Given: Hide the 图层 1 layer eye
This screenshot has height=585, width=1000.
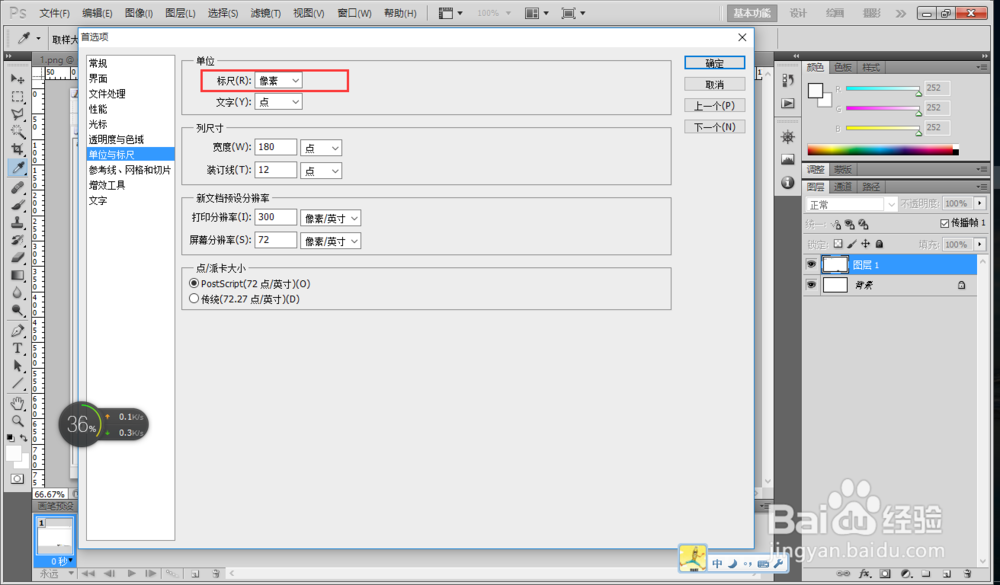Looking at the screenshot, I should [811, 264].
